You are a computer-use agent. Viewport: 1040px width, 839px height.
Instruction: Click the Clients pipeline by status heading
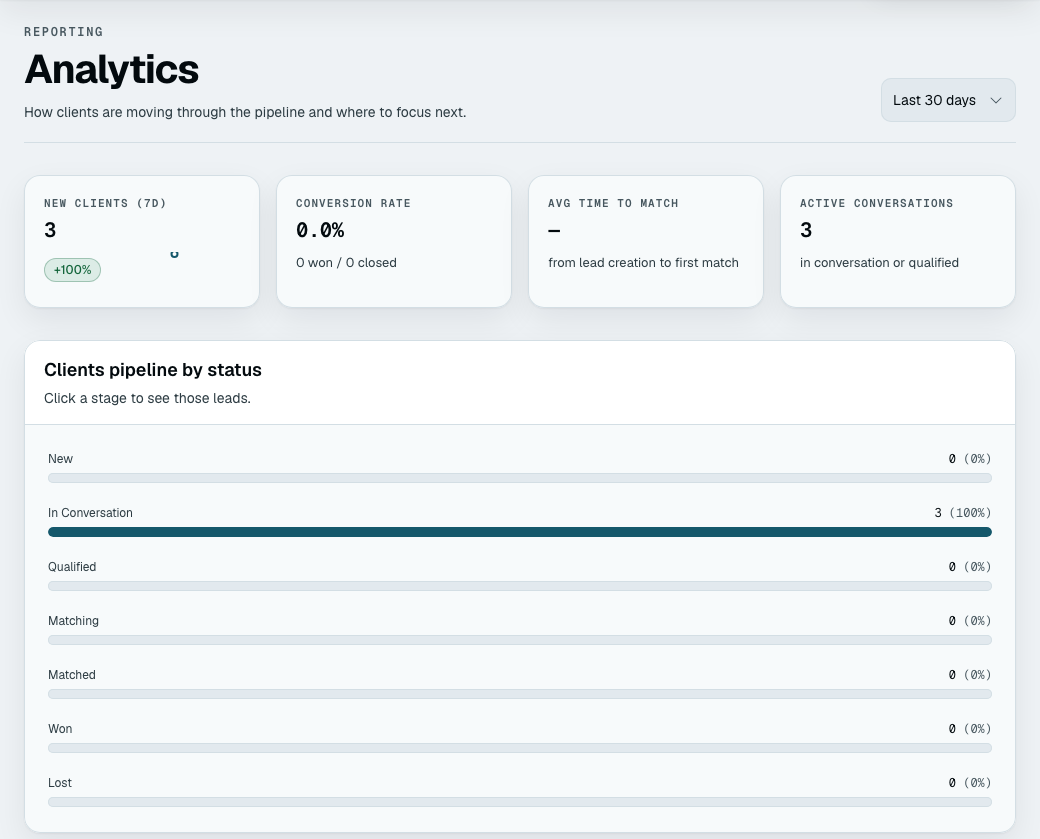(x=153, y=369)
